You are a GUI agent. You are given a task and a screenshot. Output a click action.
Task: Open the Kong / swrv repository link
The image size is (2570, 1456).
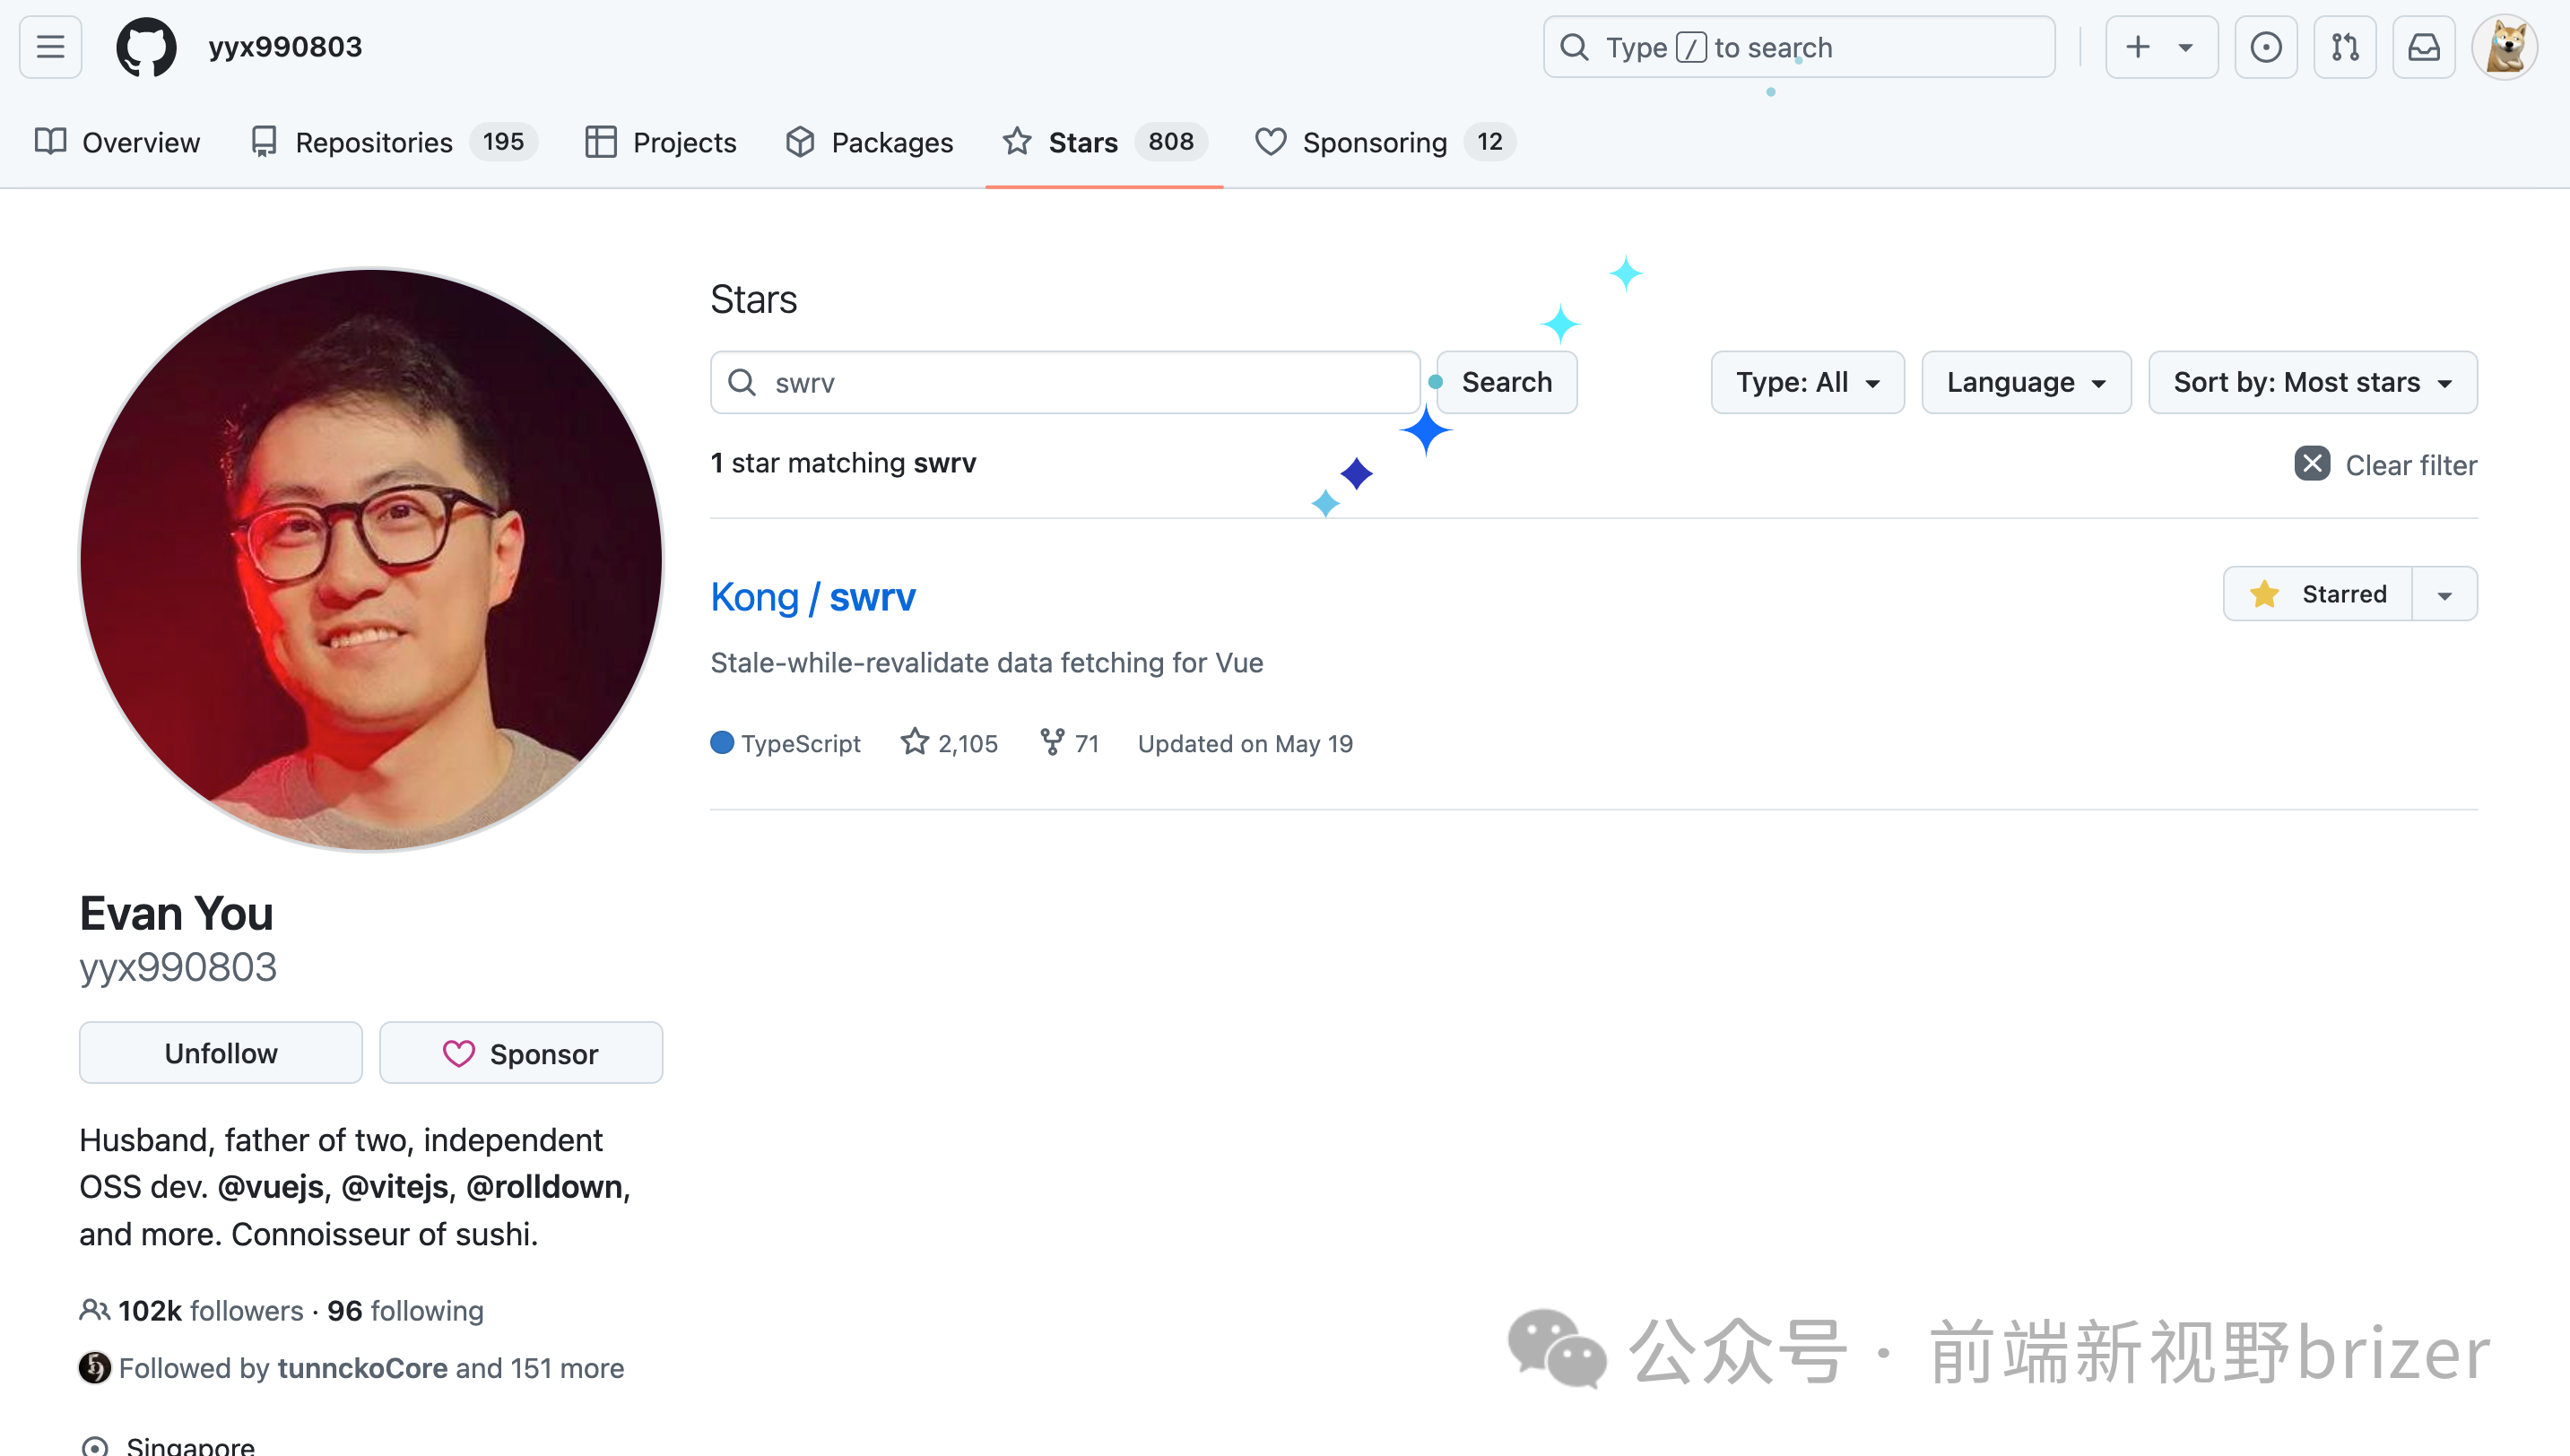tap(812, 597)
